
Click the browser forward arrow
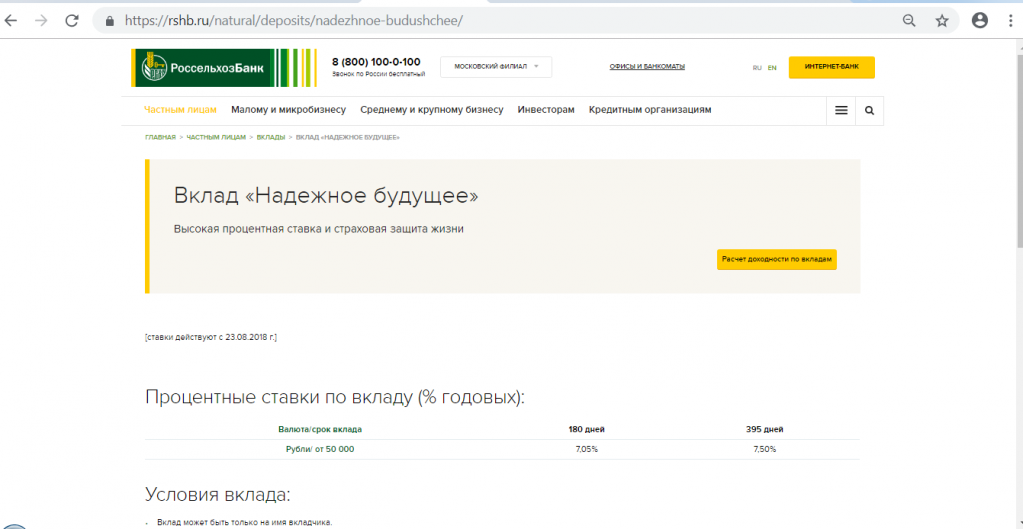[x=42, y=20]
